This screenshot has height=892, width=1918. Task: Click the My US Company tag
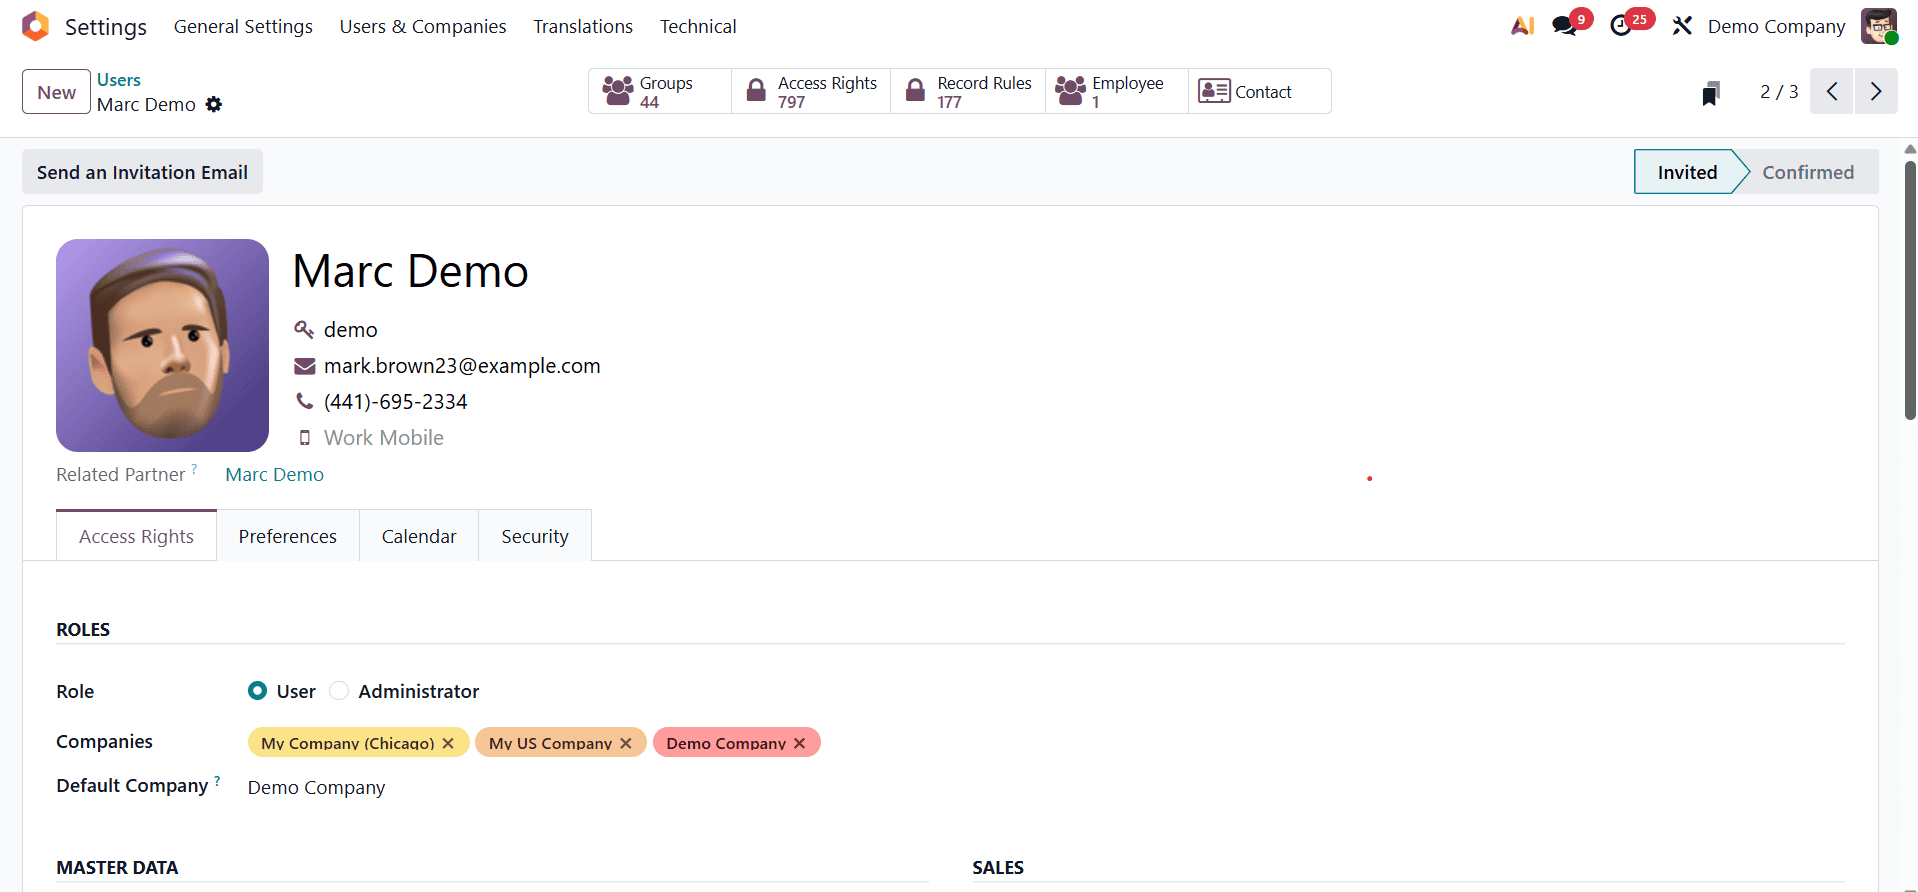pos(550,743)
